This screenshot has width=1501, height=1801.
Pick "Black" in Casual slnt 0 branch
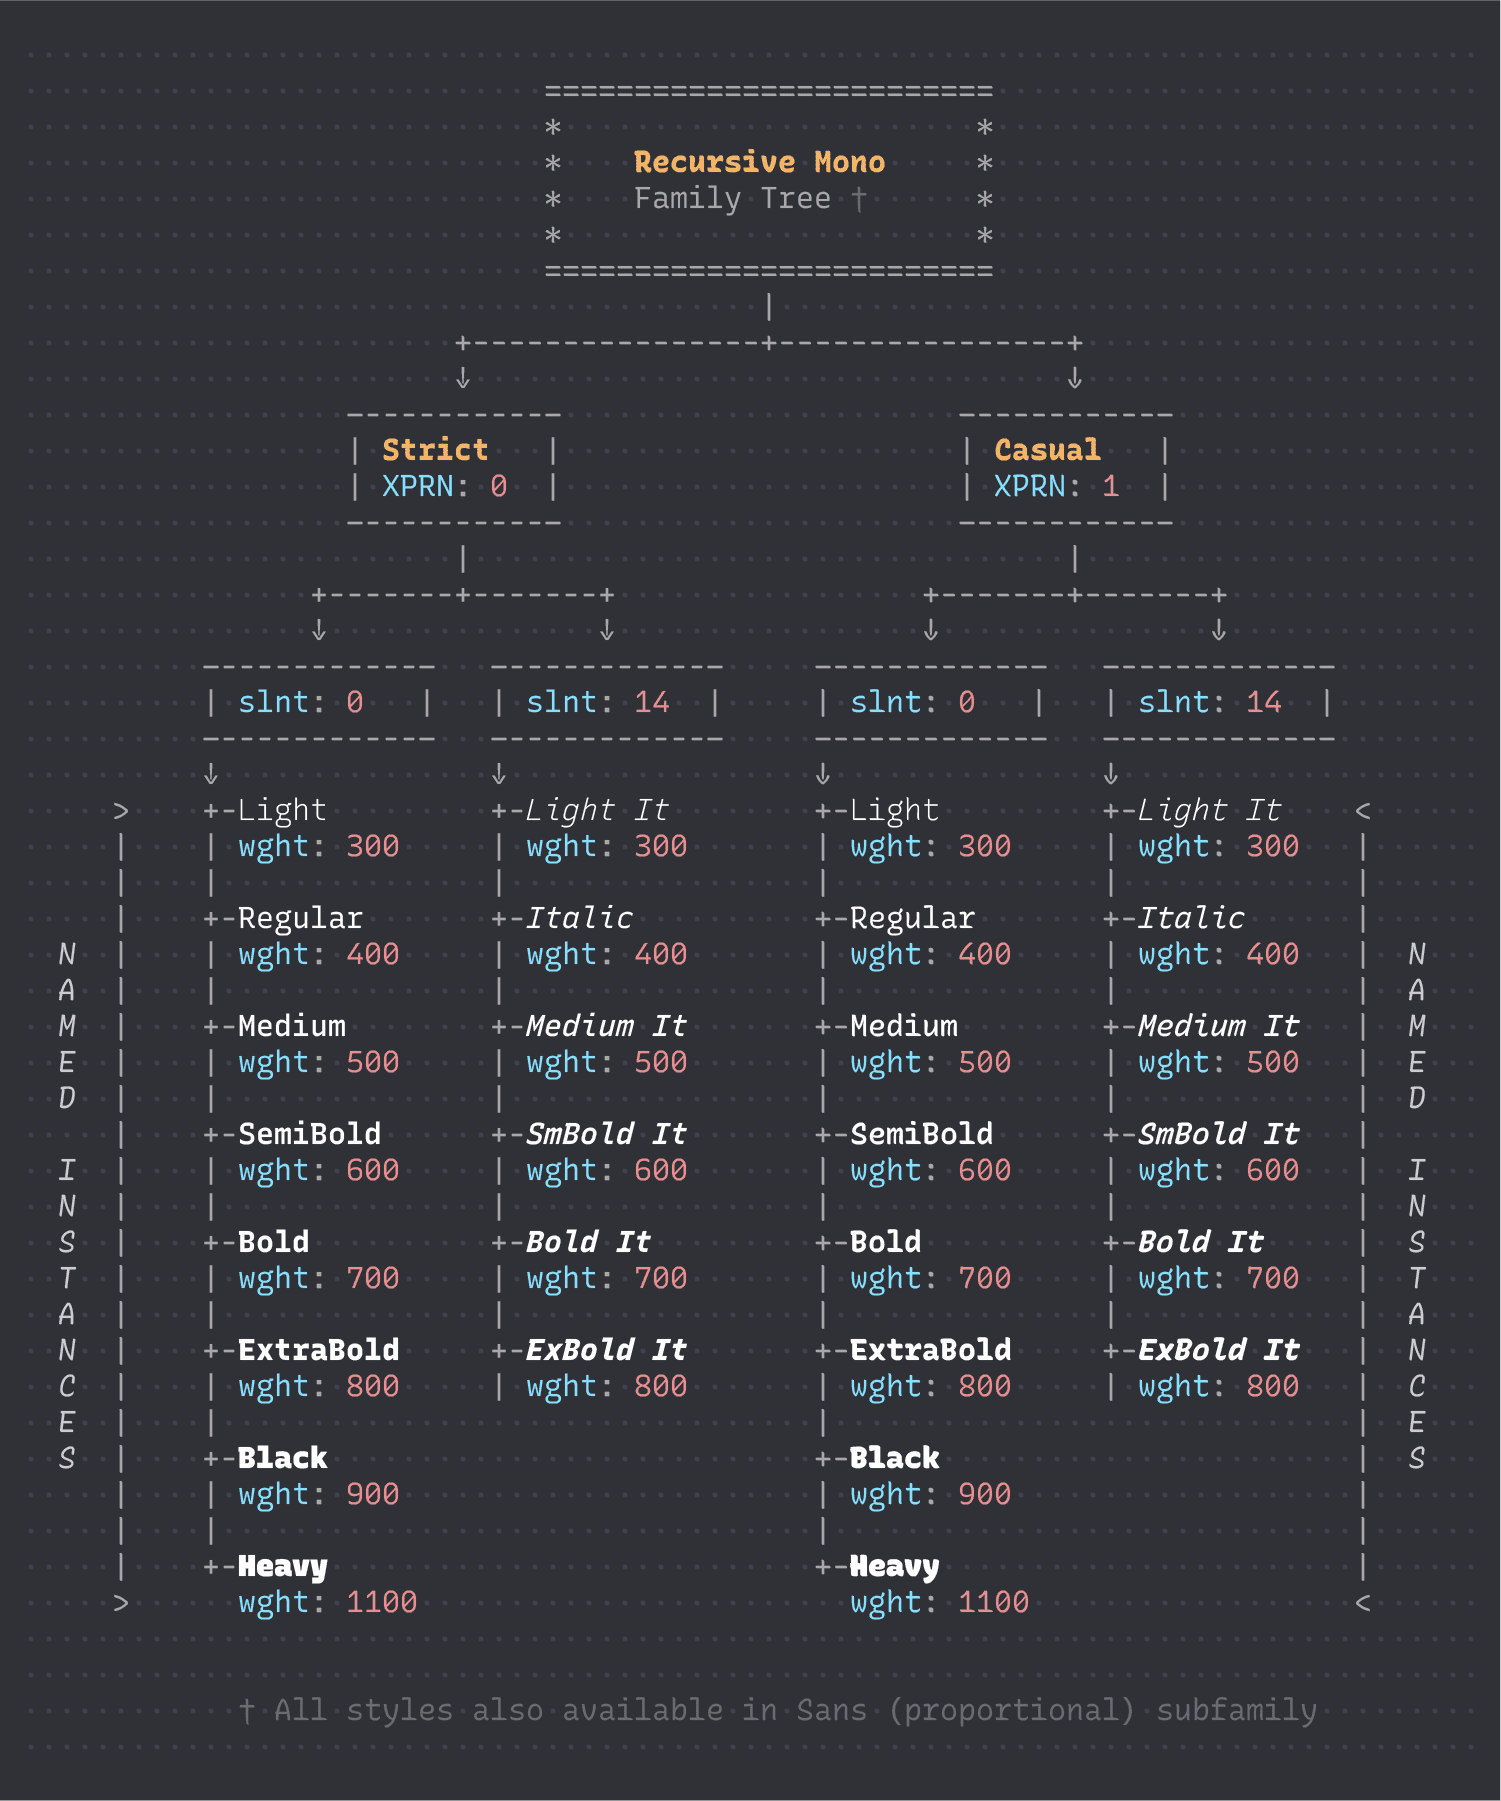click(894, 1458)
